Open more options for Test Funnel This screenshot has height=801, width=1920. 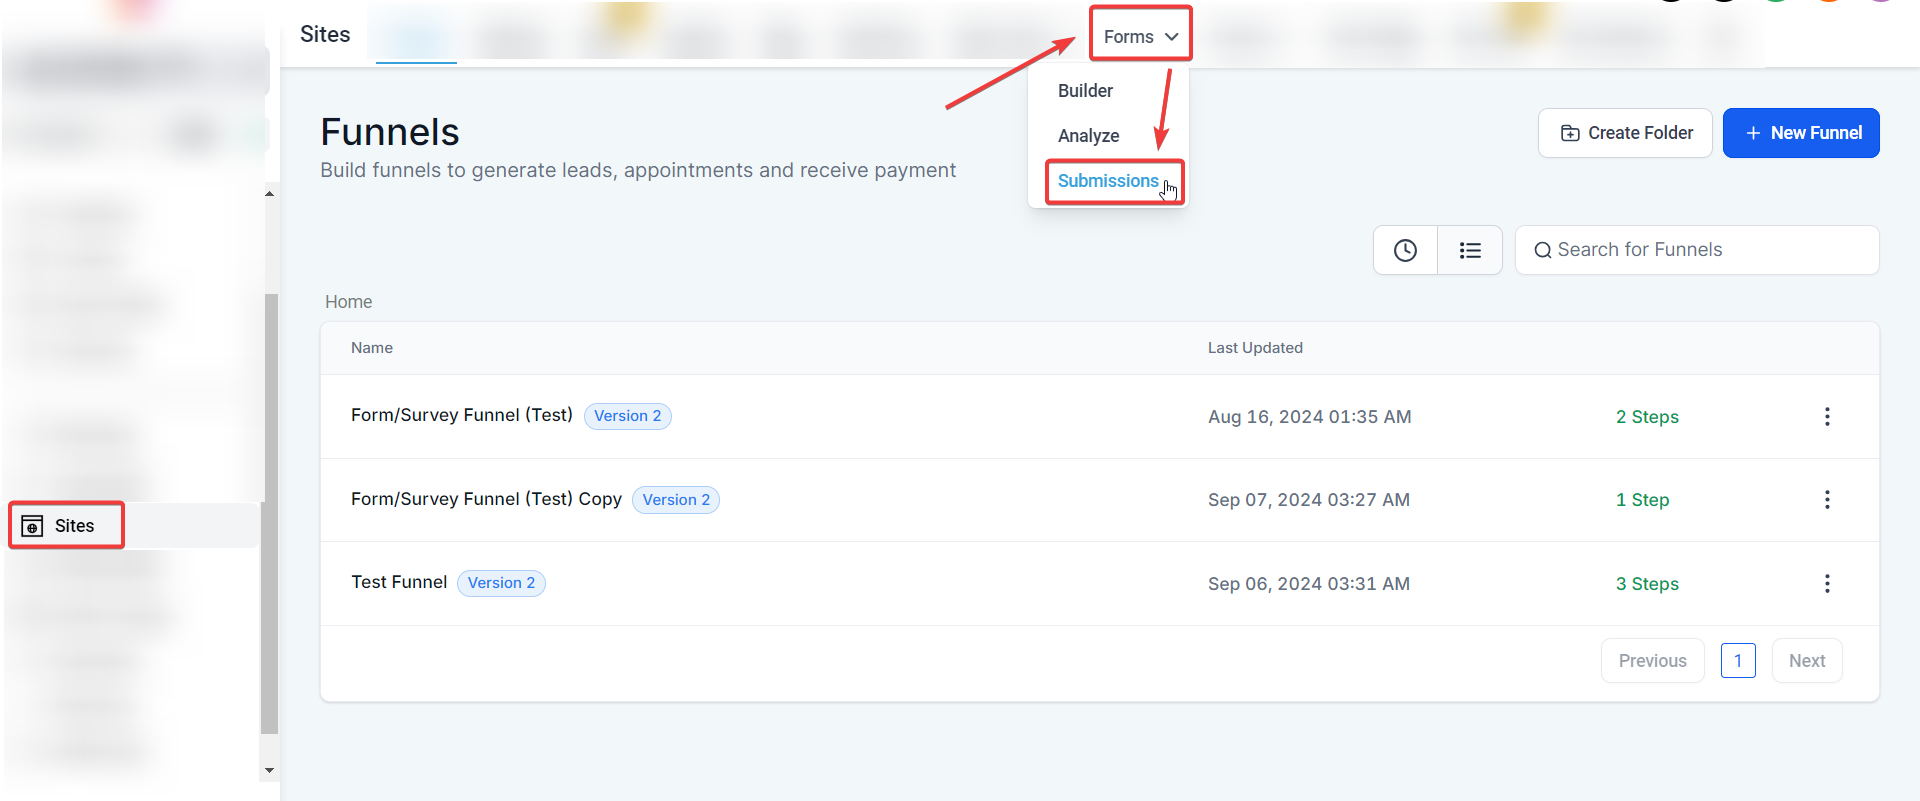(1827, 584)
